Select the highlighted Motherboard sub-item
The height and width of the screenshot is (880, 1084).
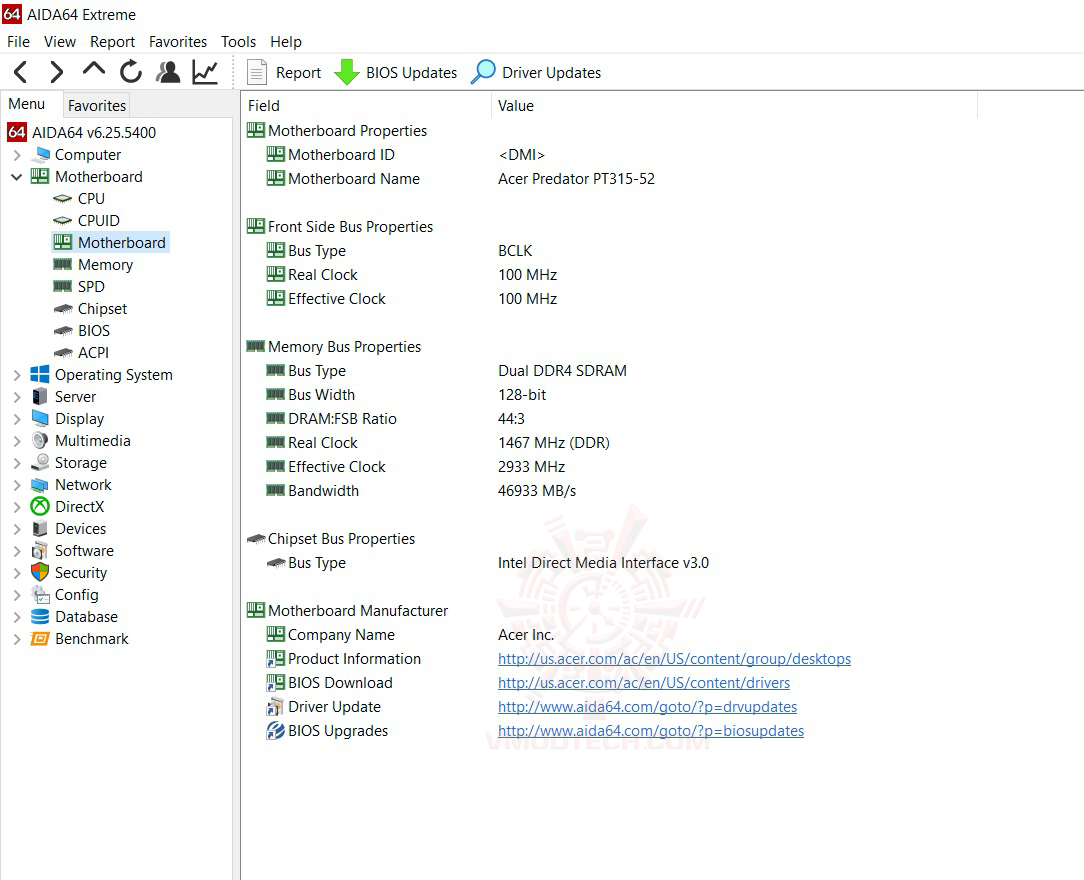(x=111, y=243)
